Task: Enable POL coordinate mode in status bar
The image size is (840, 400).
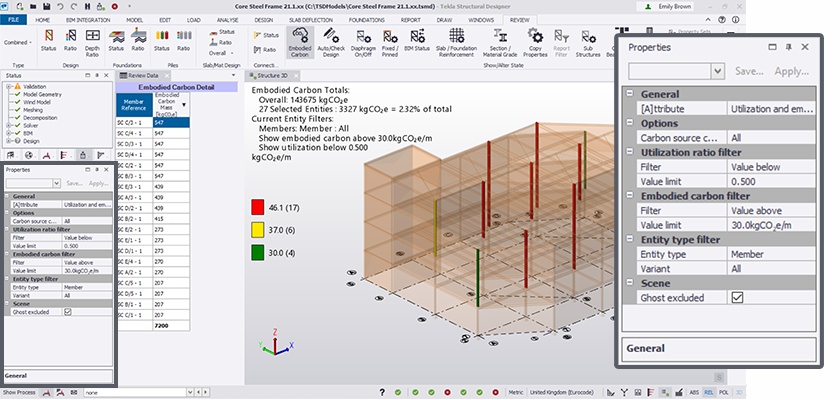Action: point(723,393)
